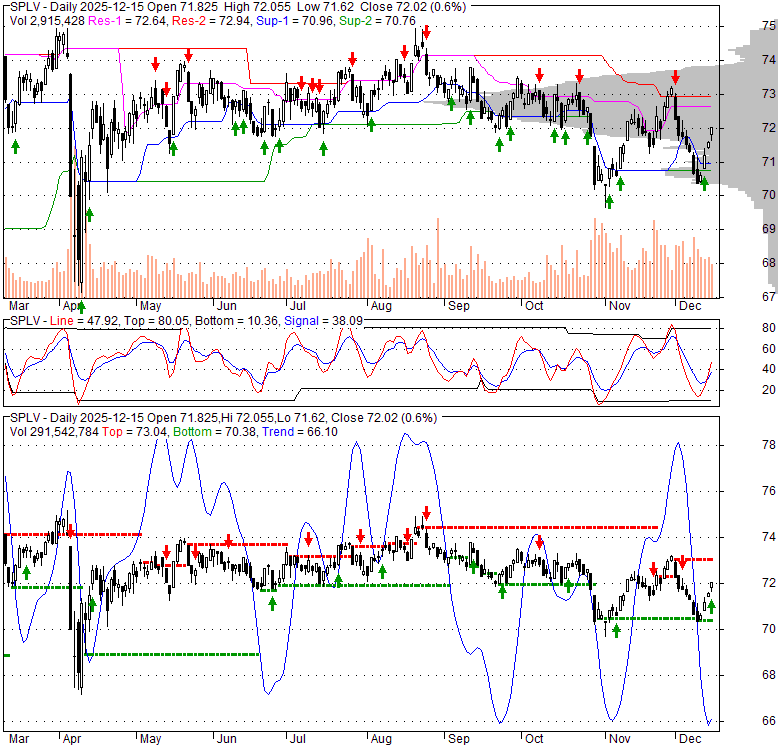Select the red arrow at the August peak in the bottom chart
780x745 pixels.
(x=426, y=513)
